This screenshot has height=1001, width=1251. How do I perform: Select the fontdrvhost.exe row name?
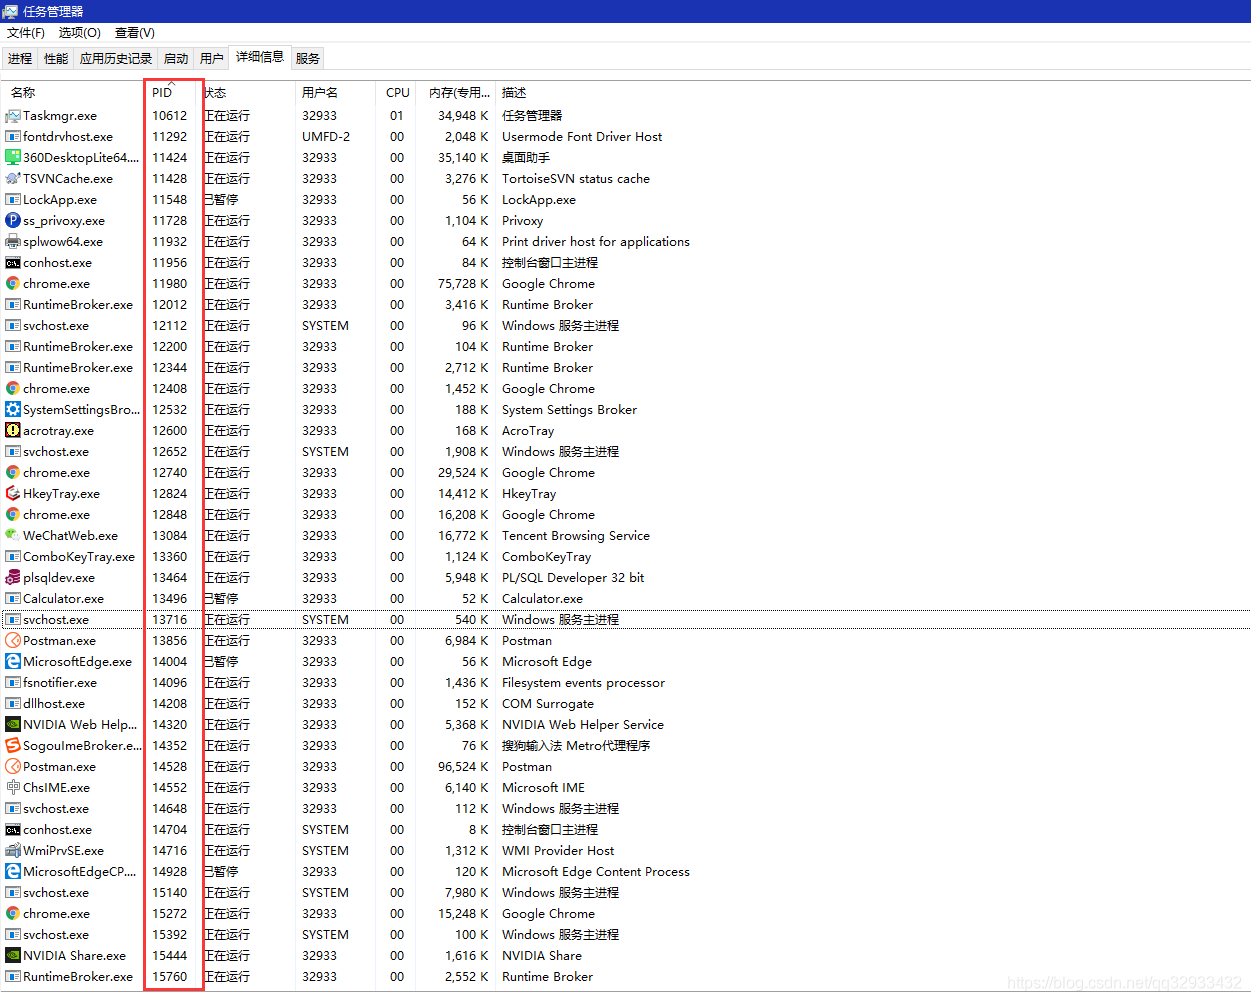[x=68, y=137]
